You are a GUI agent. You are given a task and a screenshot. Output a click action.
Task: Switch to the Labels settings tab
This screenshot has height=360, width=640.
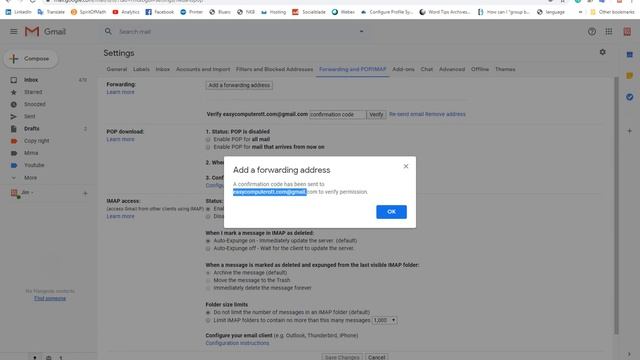click(x=141, y=69)
